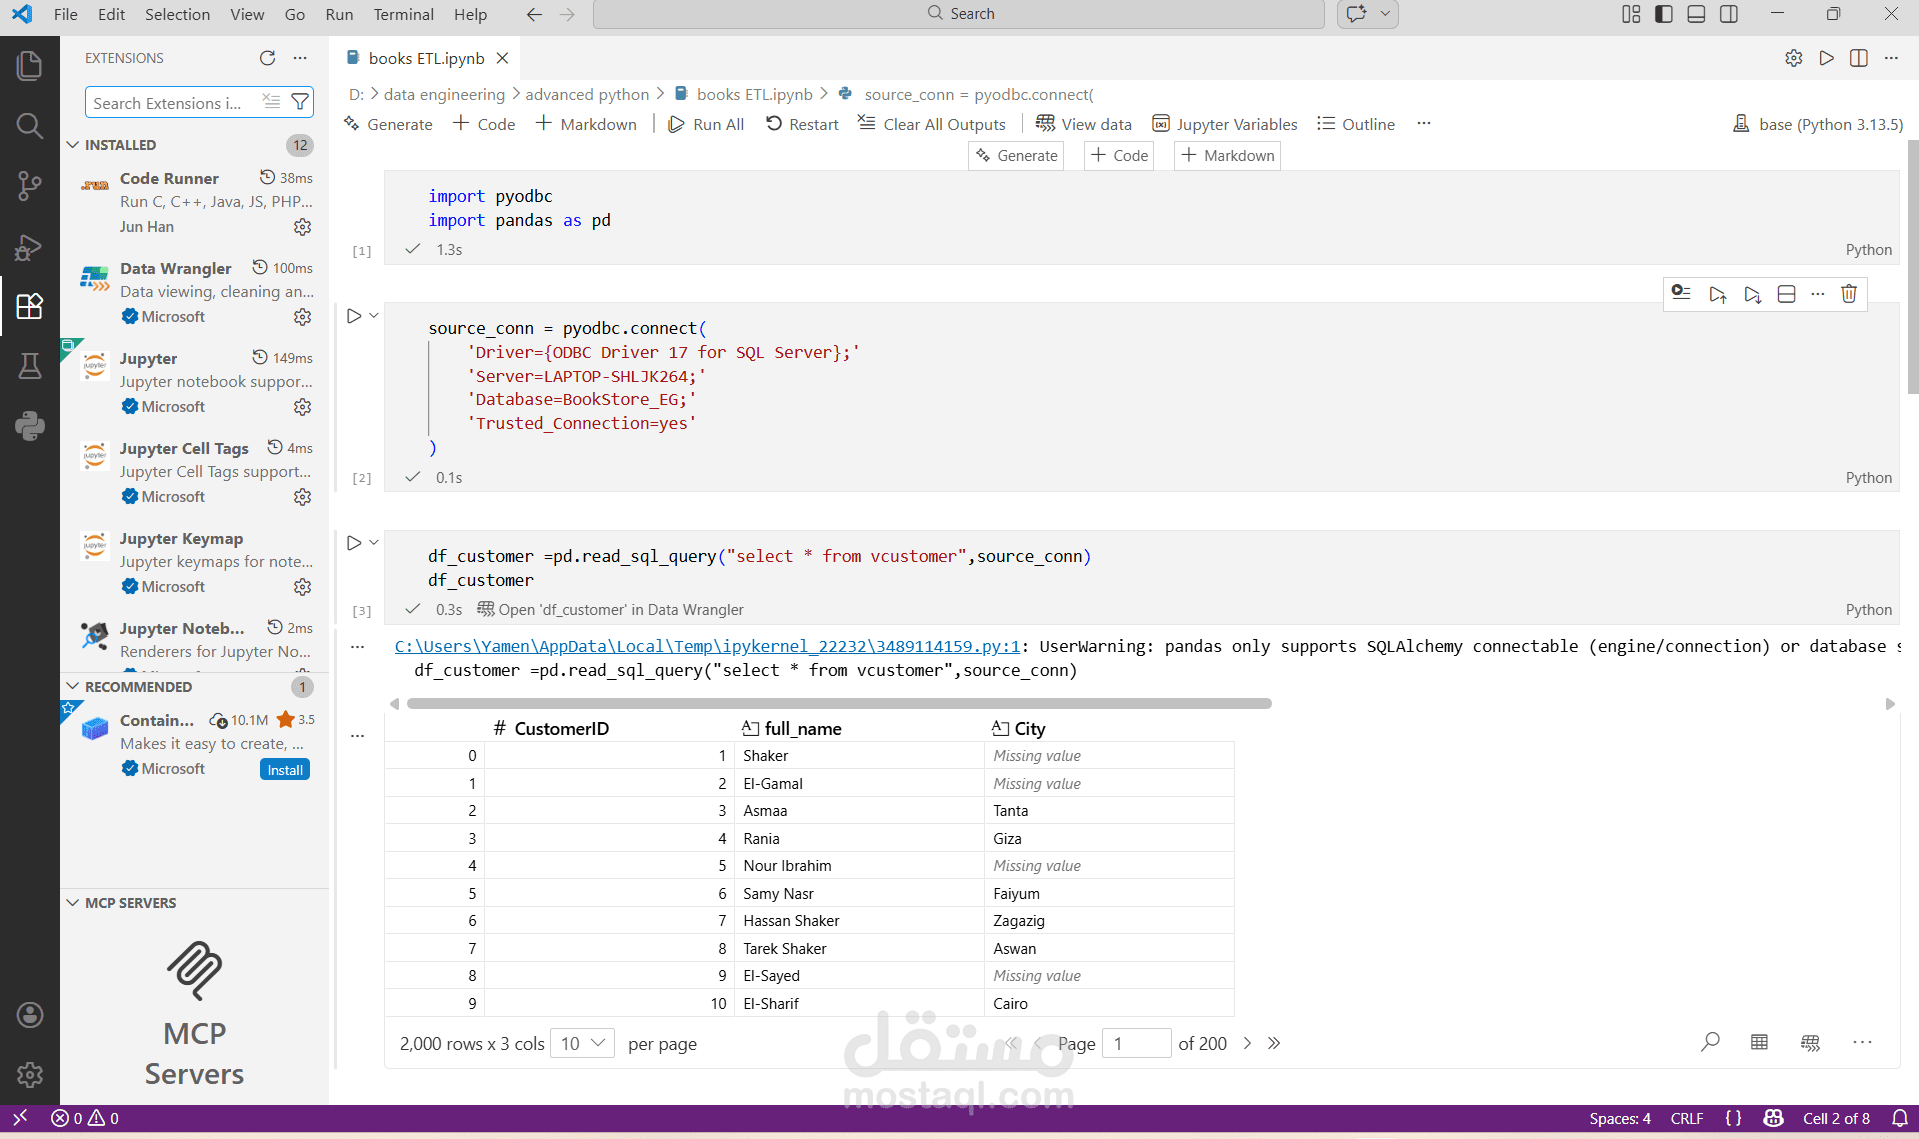Open the Python extension icon in sidebar
Viewport: 1919px width, 1139px height.
(29, 425)
